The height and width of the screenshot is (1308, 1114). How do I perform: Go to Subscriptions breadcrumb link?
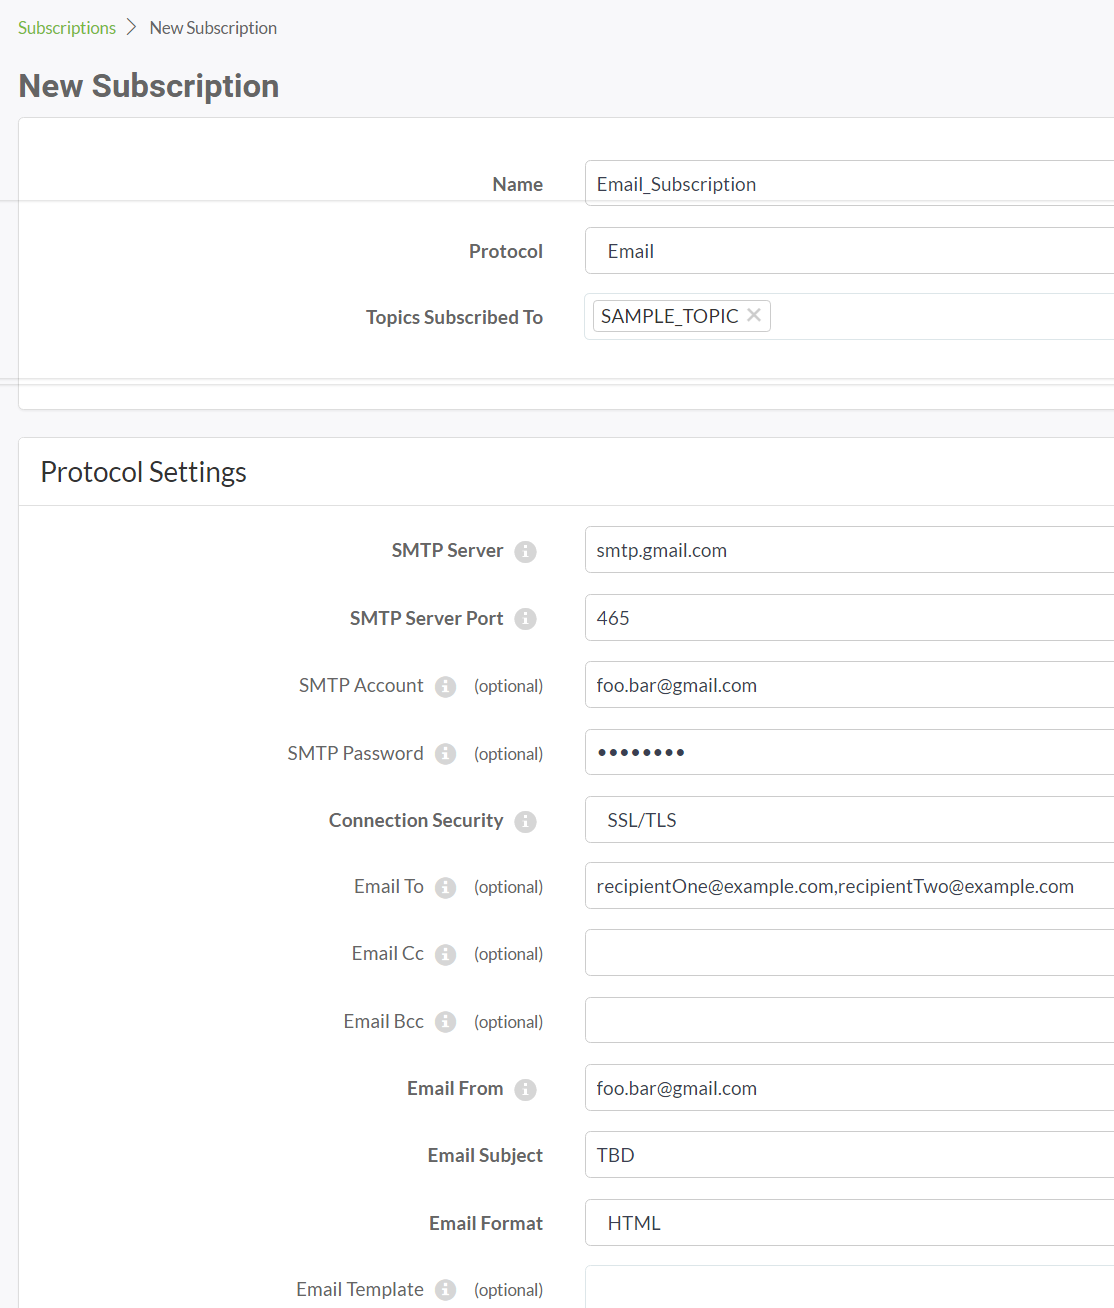click(x=67, y=28)
